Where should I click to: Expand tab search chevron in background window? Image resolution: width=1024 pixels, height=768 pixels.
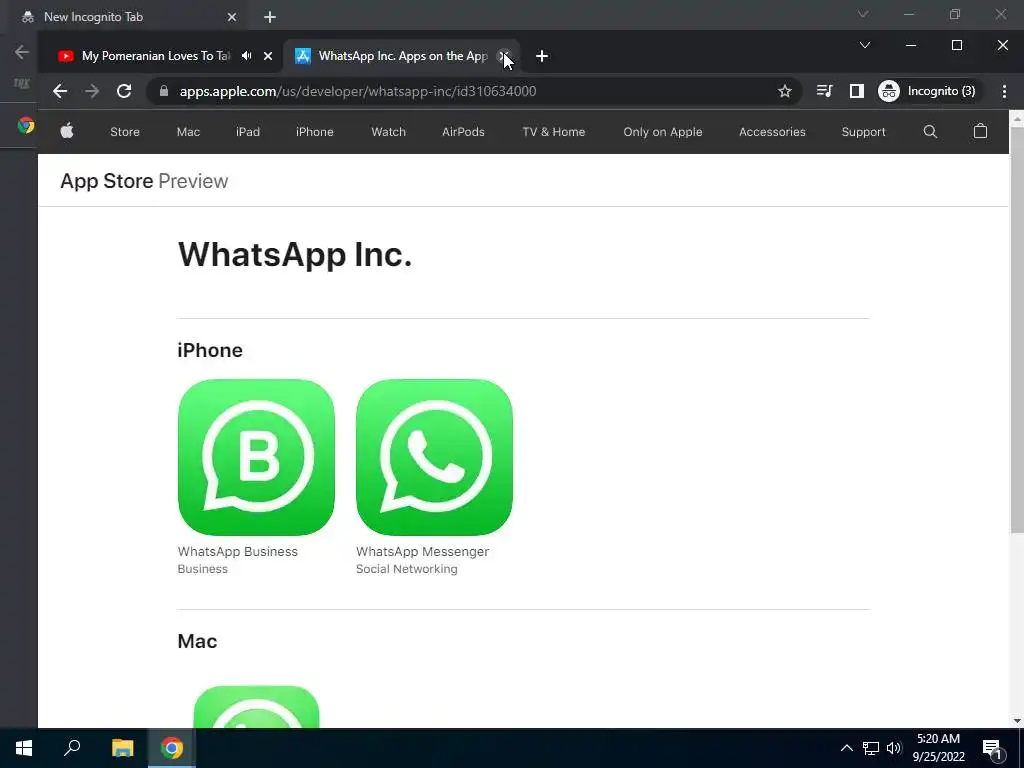click(863, 14)
